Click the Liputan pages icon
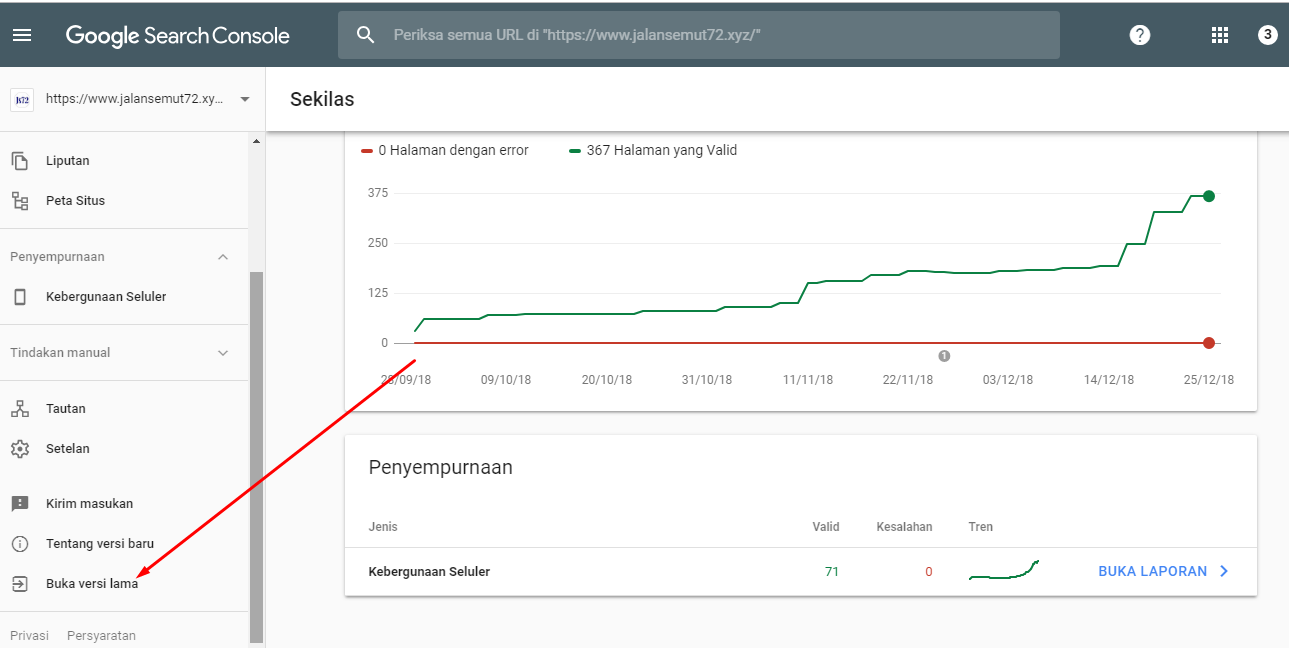Image resolution: width=1289 pixels, height=648 pixels. 20,160
